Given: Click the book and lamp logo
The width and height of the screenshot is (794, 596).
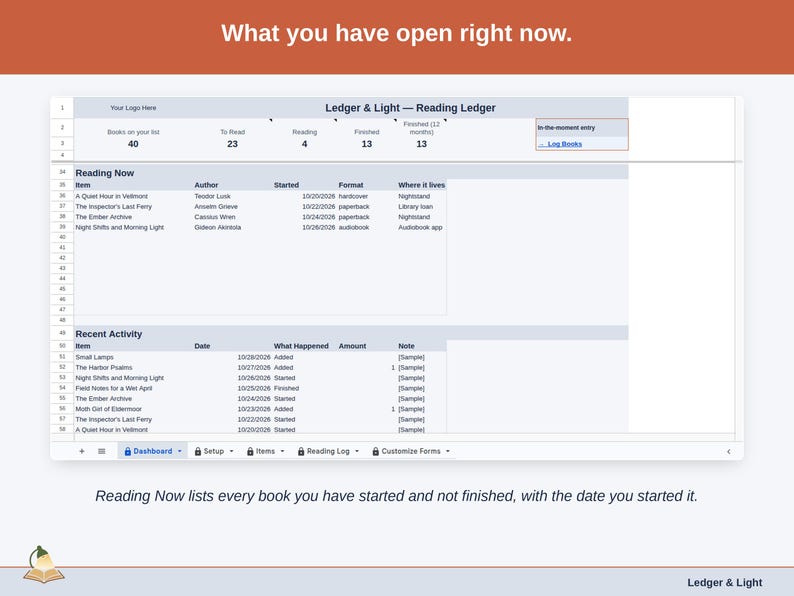Looking at the screenshot, I should pyautogui.click(x=44, y=565).
